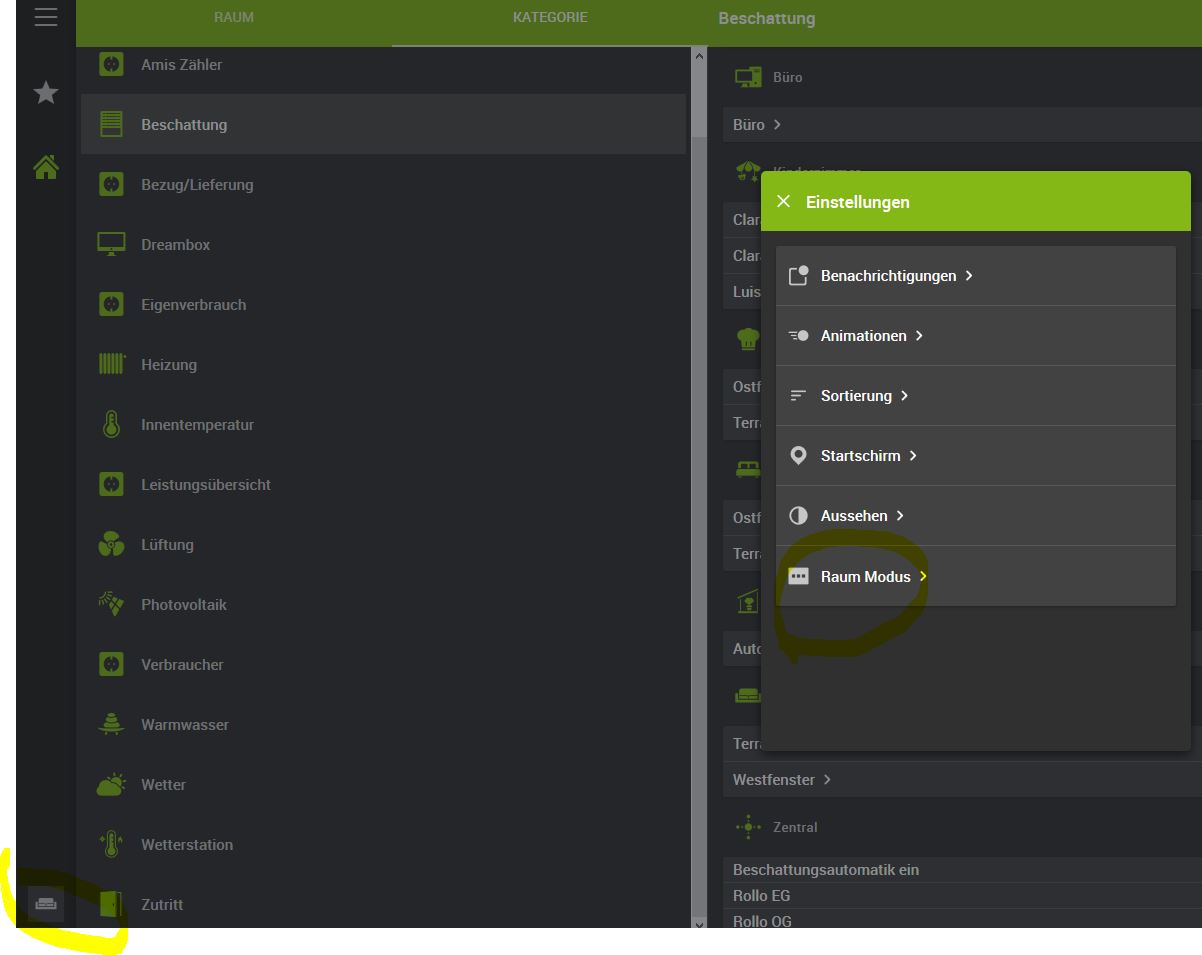The width and height of the screenshot is (1202, 955).
Task: Switch to the KATEGORIE tab
Action: 550,18
